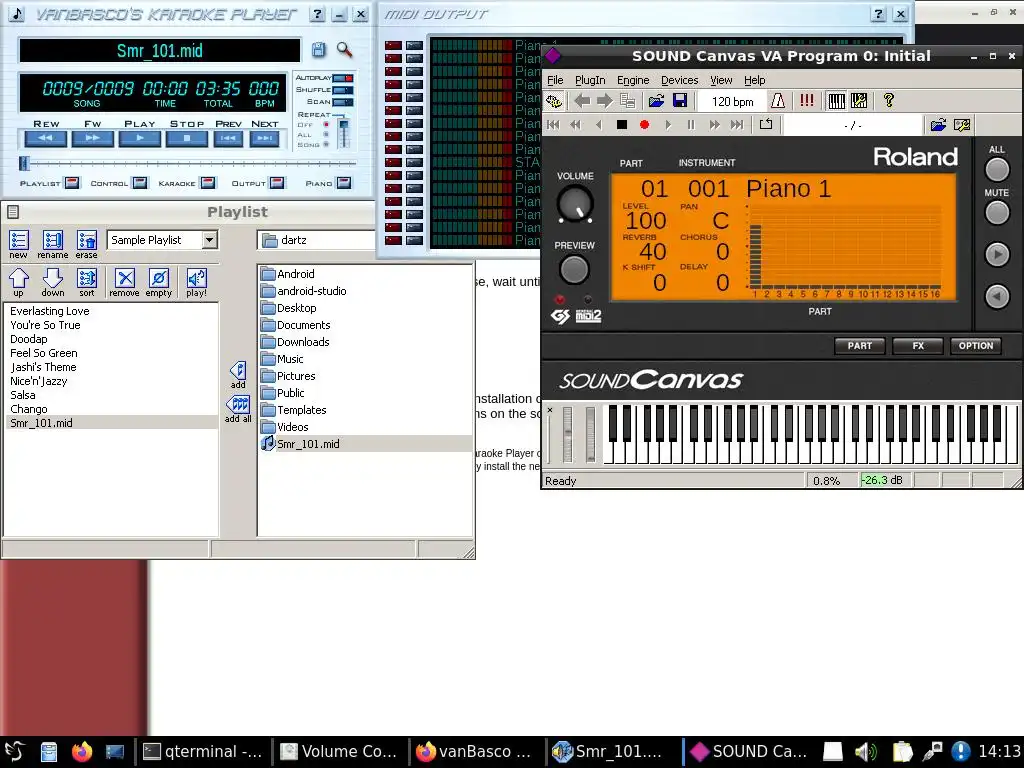The image size is (1024, 768).
Task: Click the 120 bpm tempo field
Action: (731, 101)
